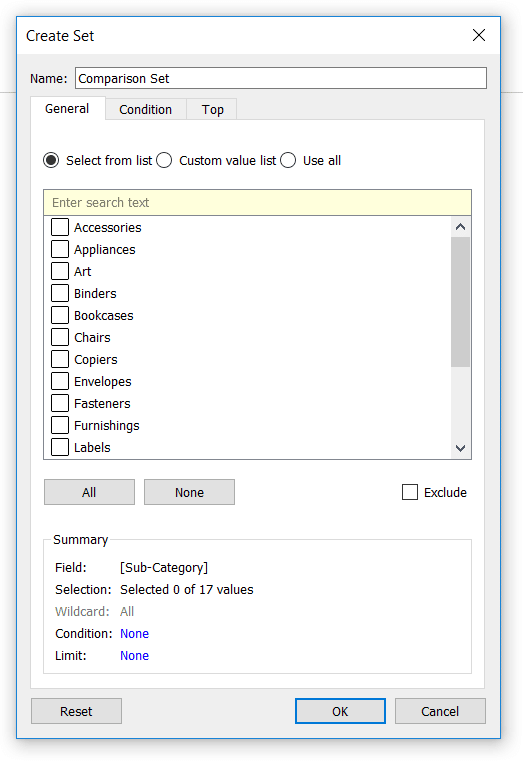Click the list scroll down arrow
Image resolution: width=523 pixels, height=763 pixels.
(460, 448)
